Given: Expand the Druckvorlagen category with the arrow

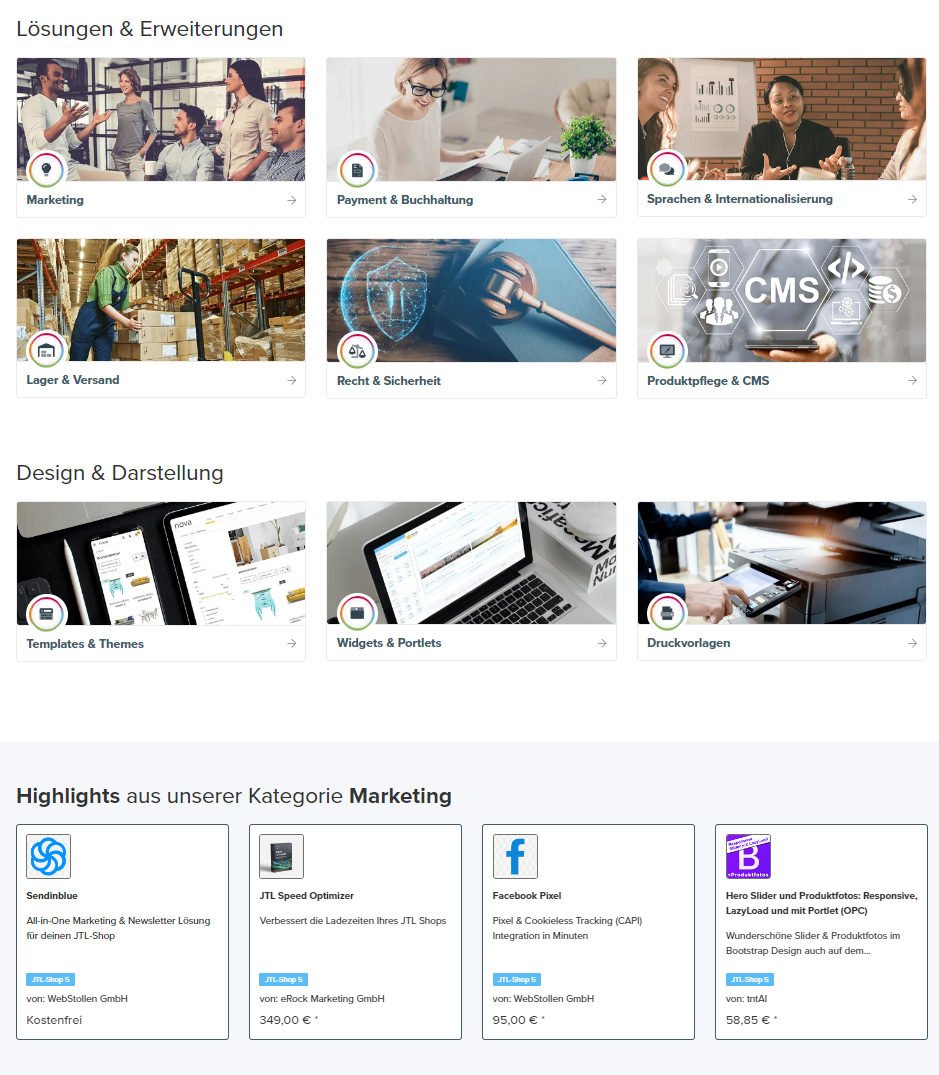Looking at the screenshot, I should [913, 643].
